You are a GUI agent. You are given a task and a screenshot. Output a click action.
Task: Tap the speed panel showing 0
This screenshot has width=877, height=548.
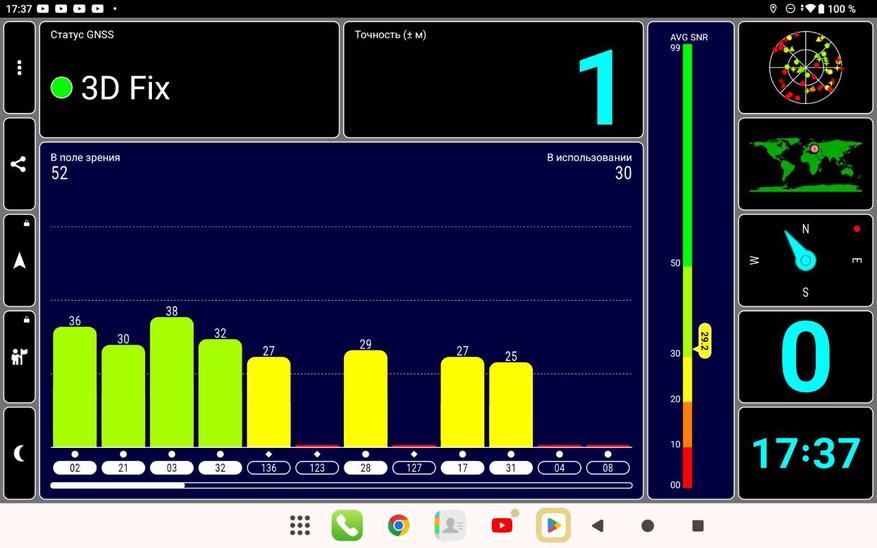pos(805,357)
